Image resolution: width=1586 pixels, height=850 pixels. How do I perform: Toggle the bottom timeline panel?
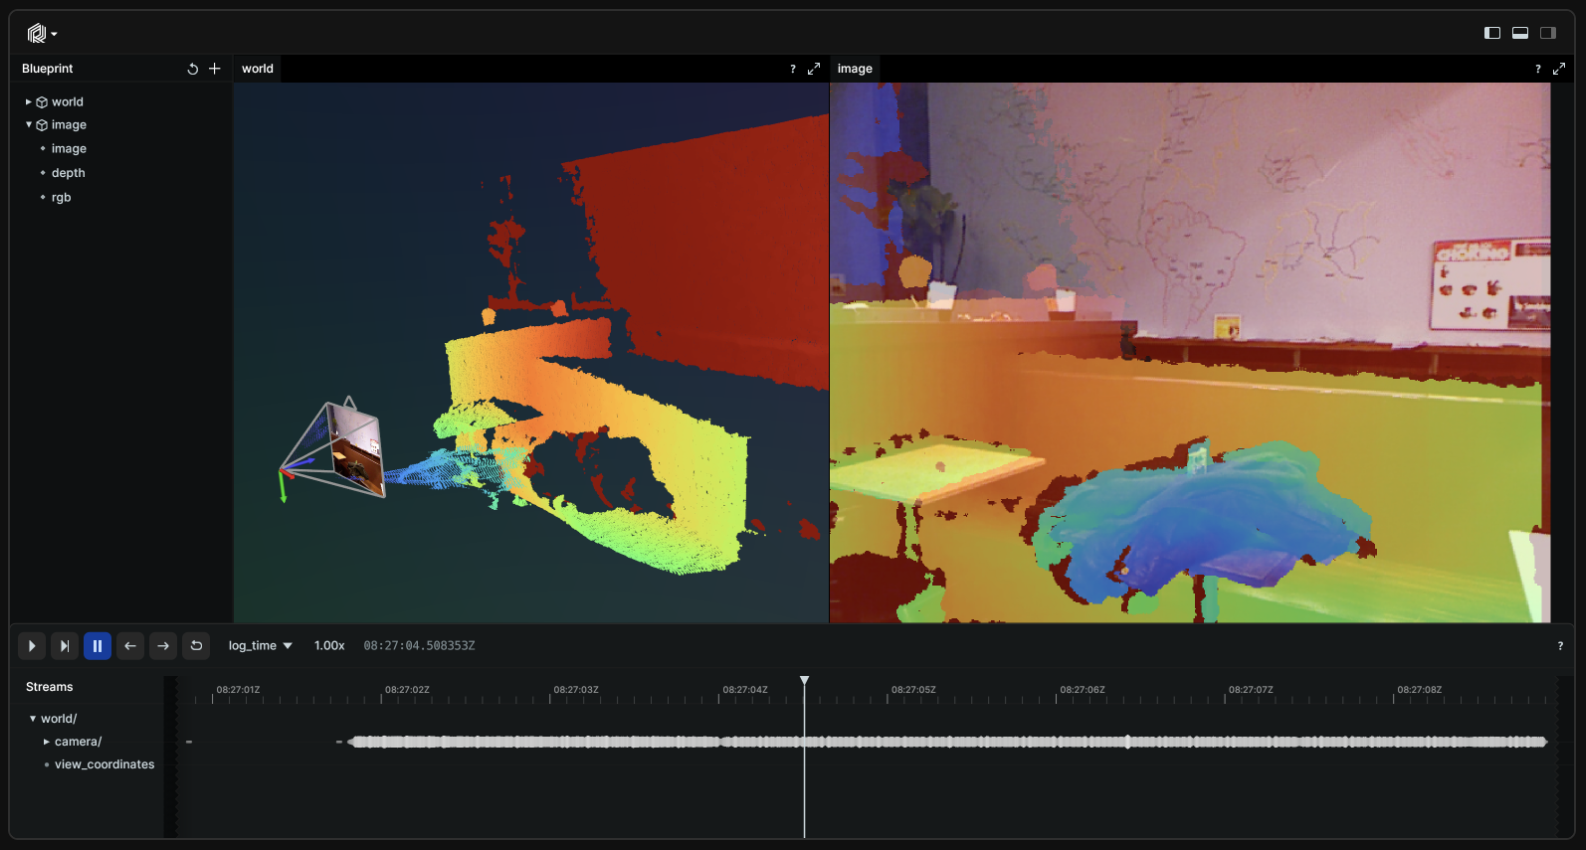tap(1520, 33)
